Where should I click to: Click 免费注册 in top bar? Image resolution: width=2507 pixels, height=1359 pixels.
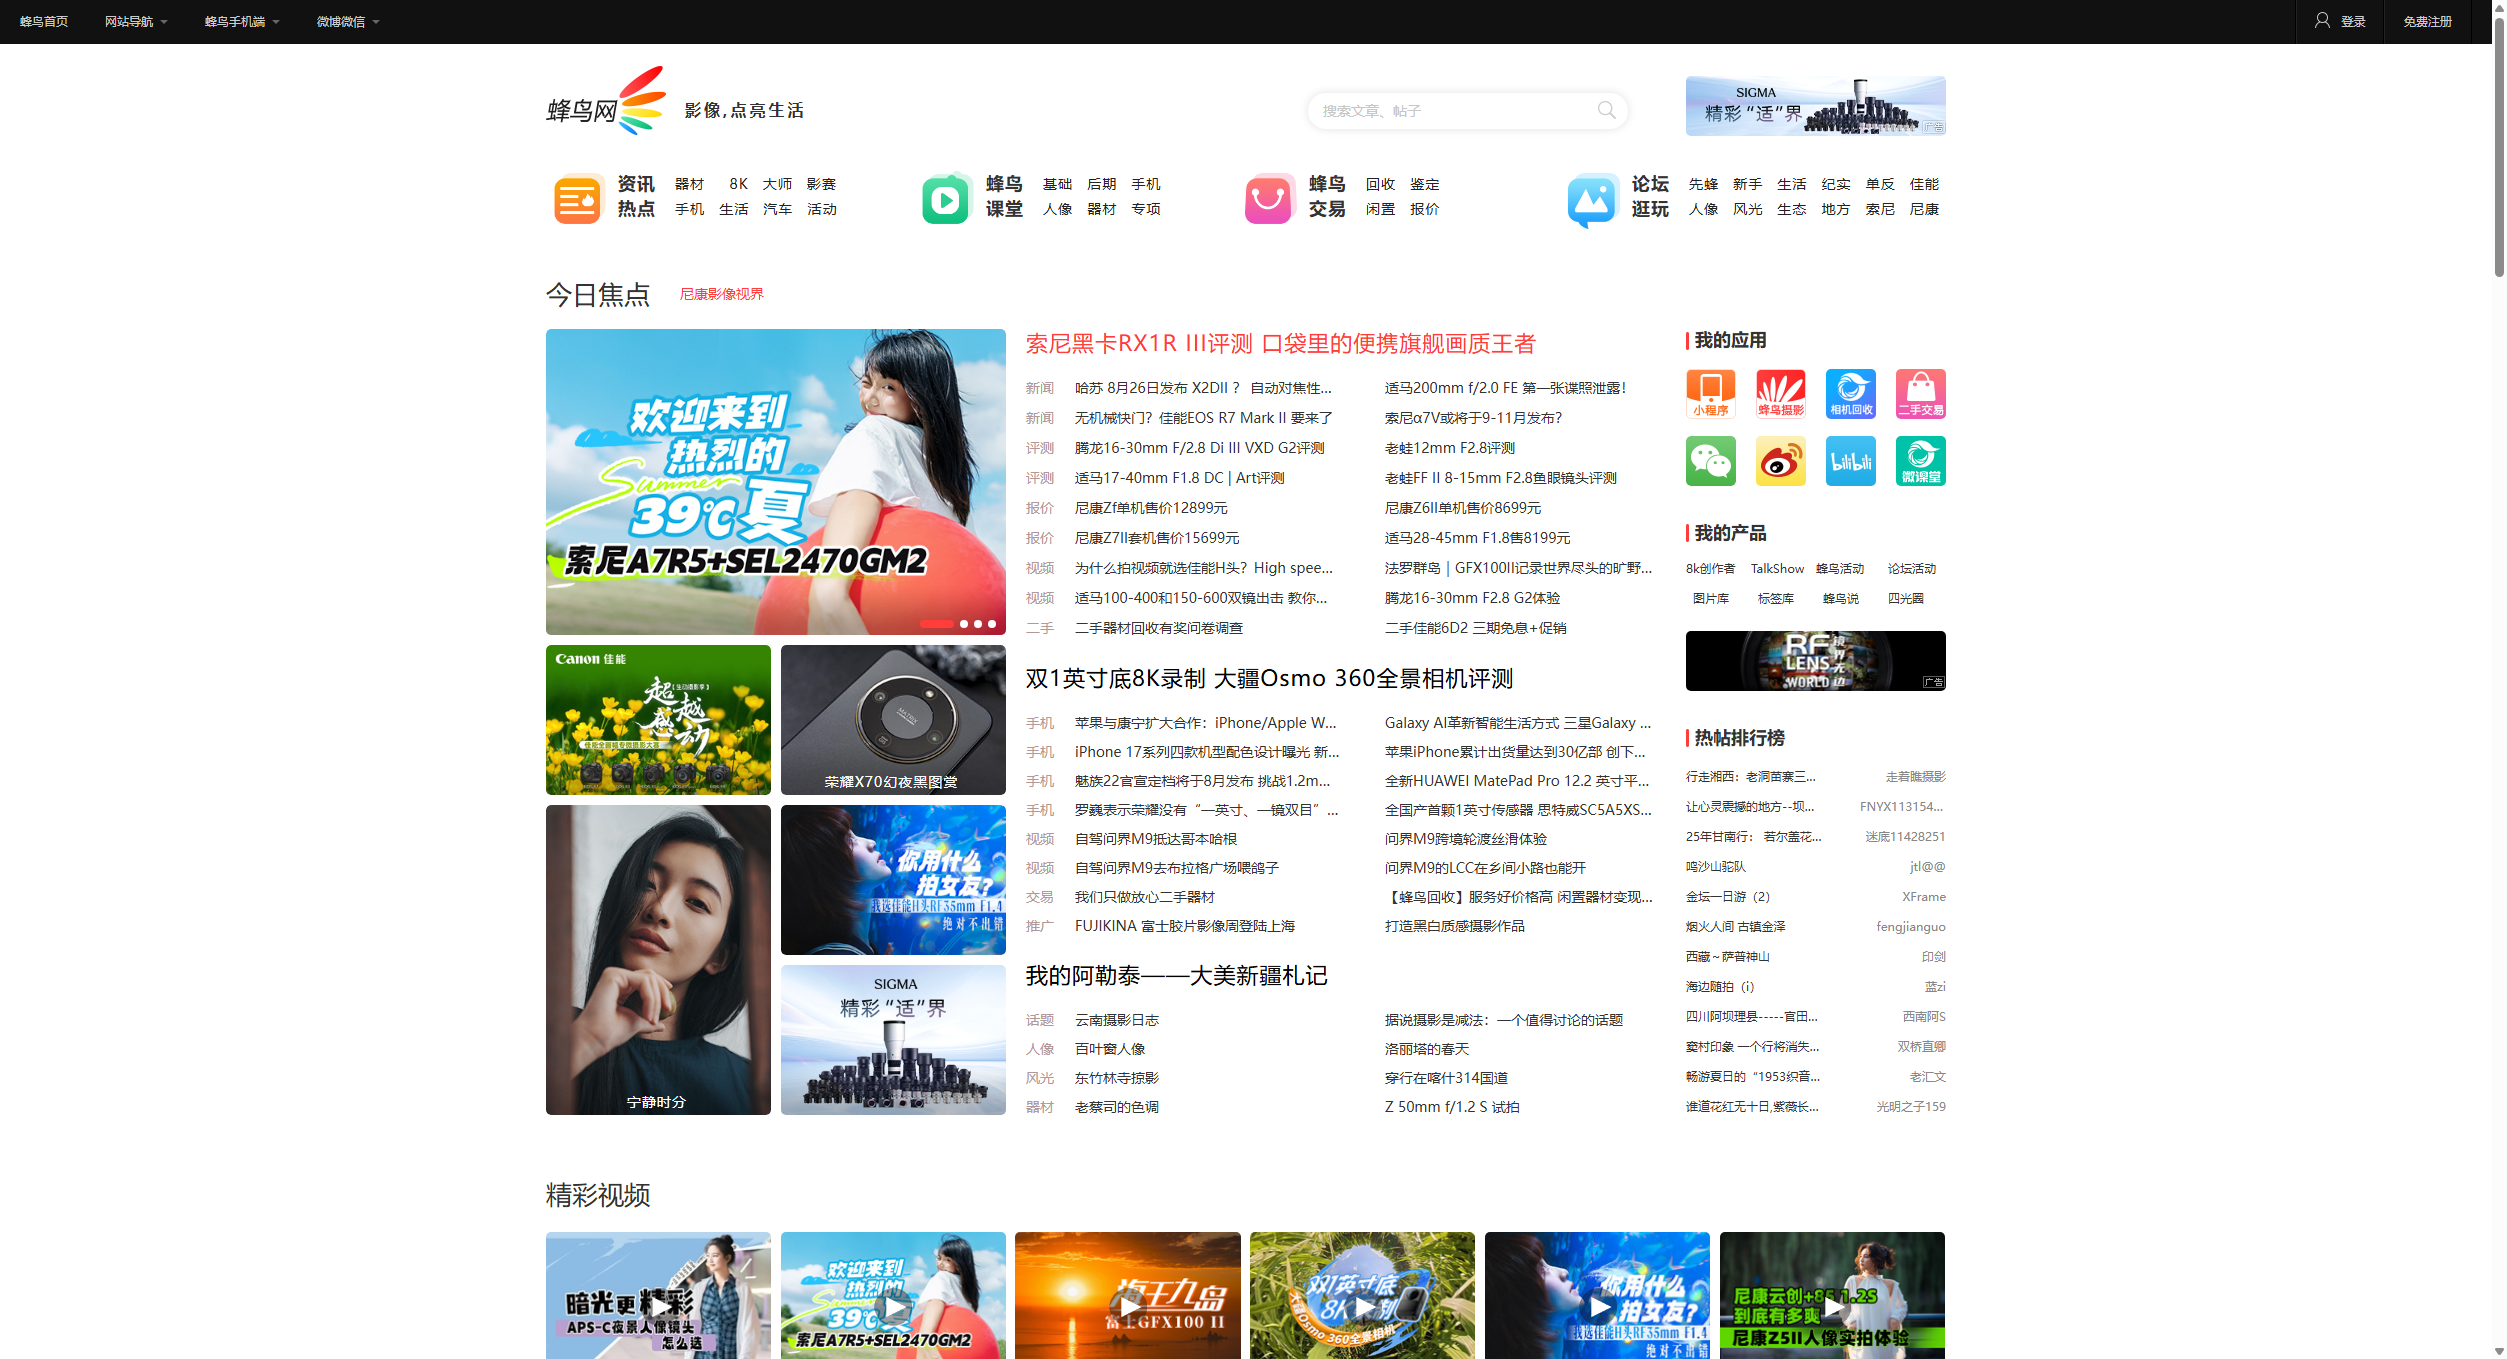(2427, 21)
